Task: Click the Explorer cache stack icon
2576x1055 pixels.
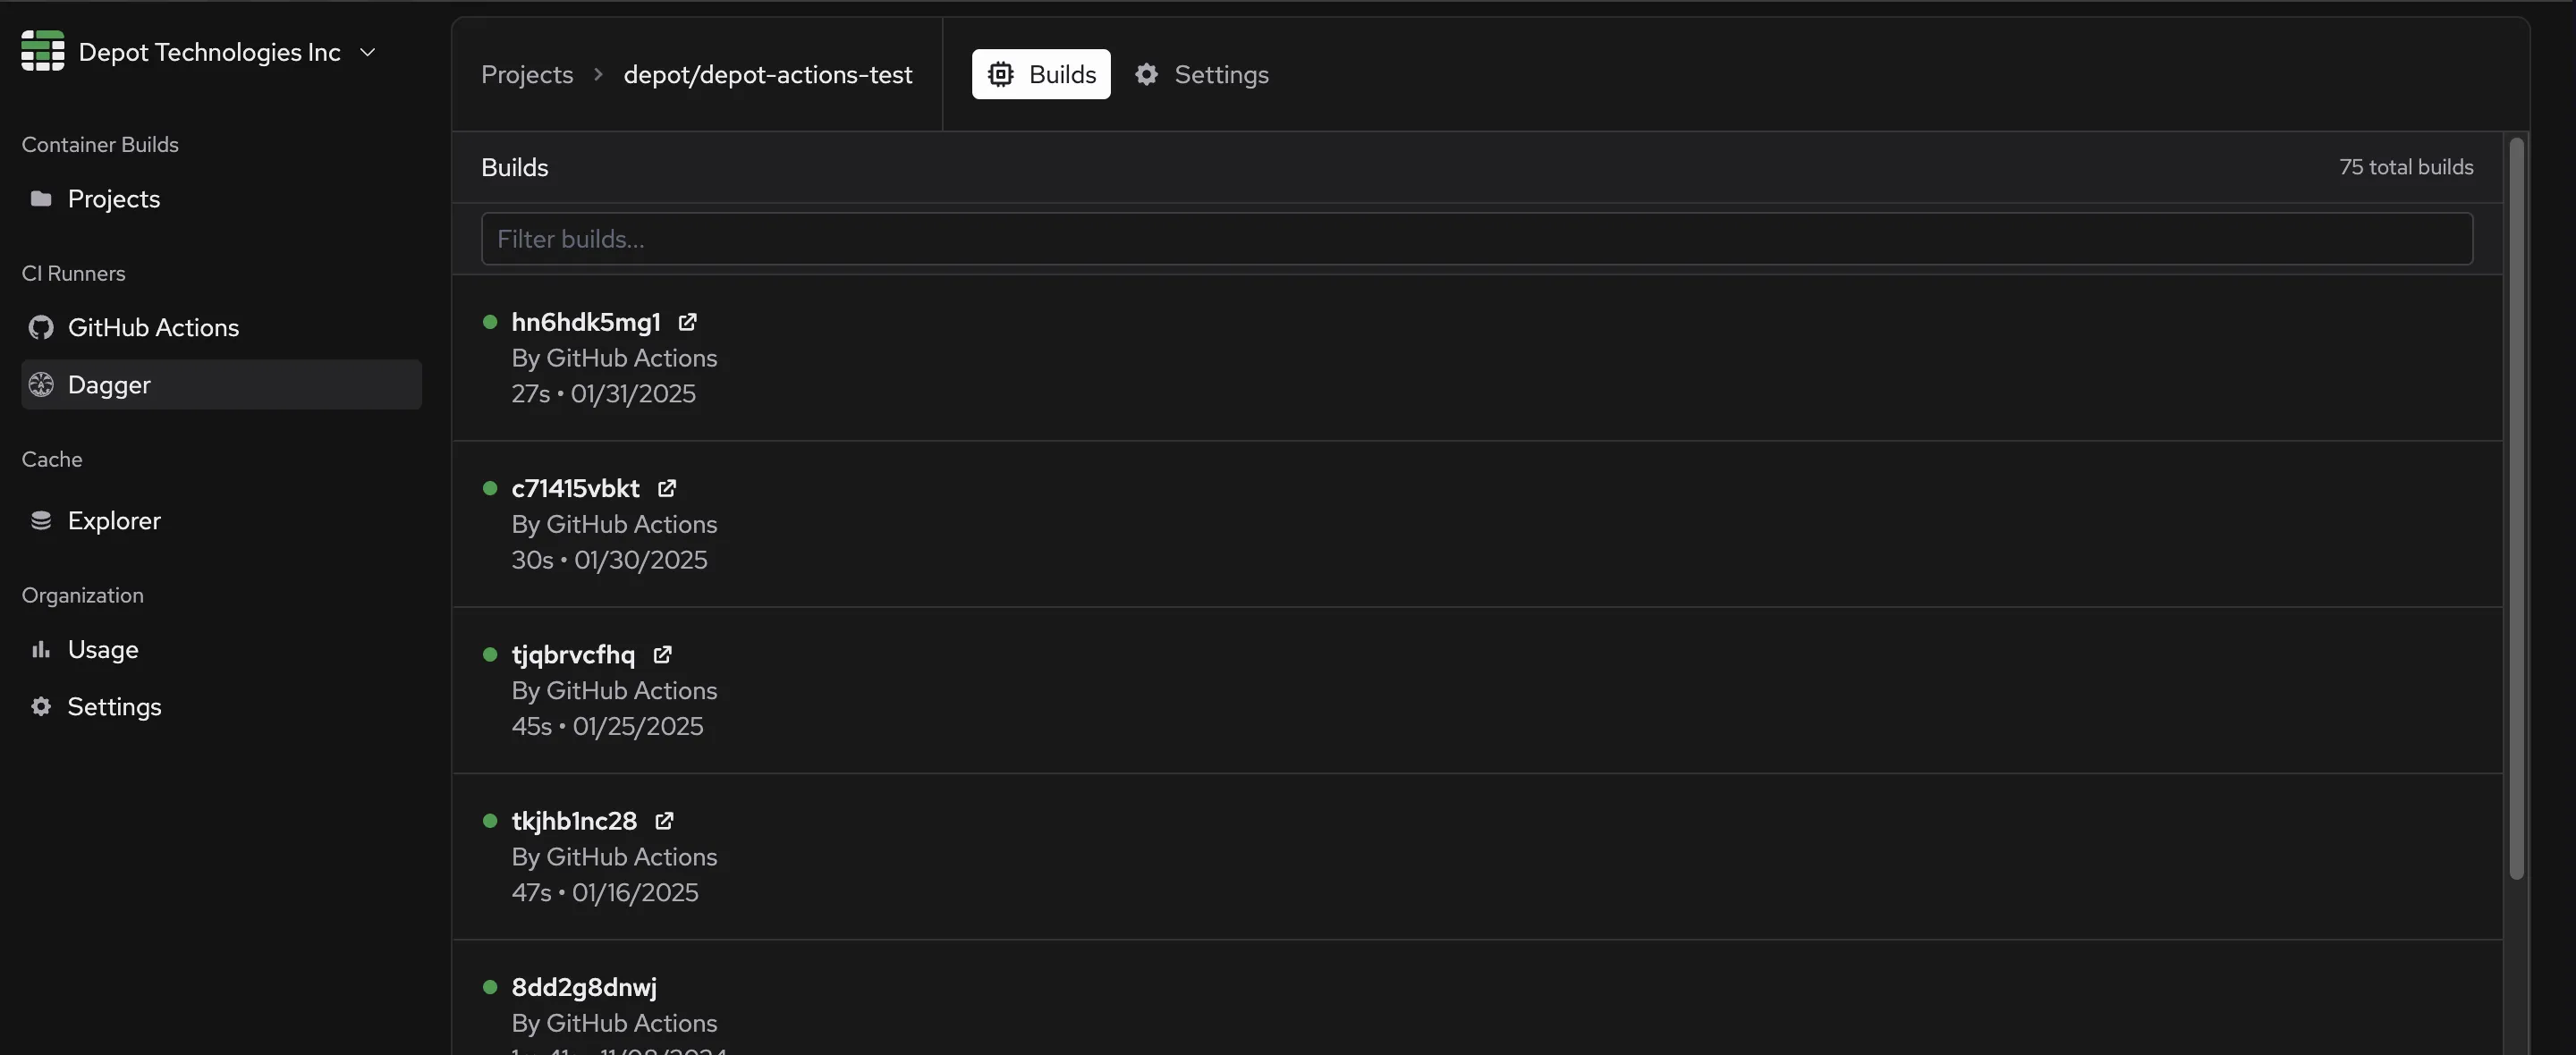Action: (41, 520)
